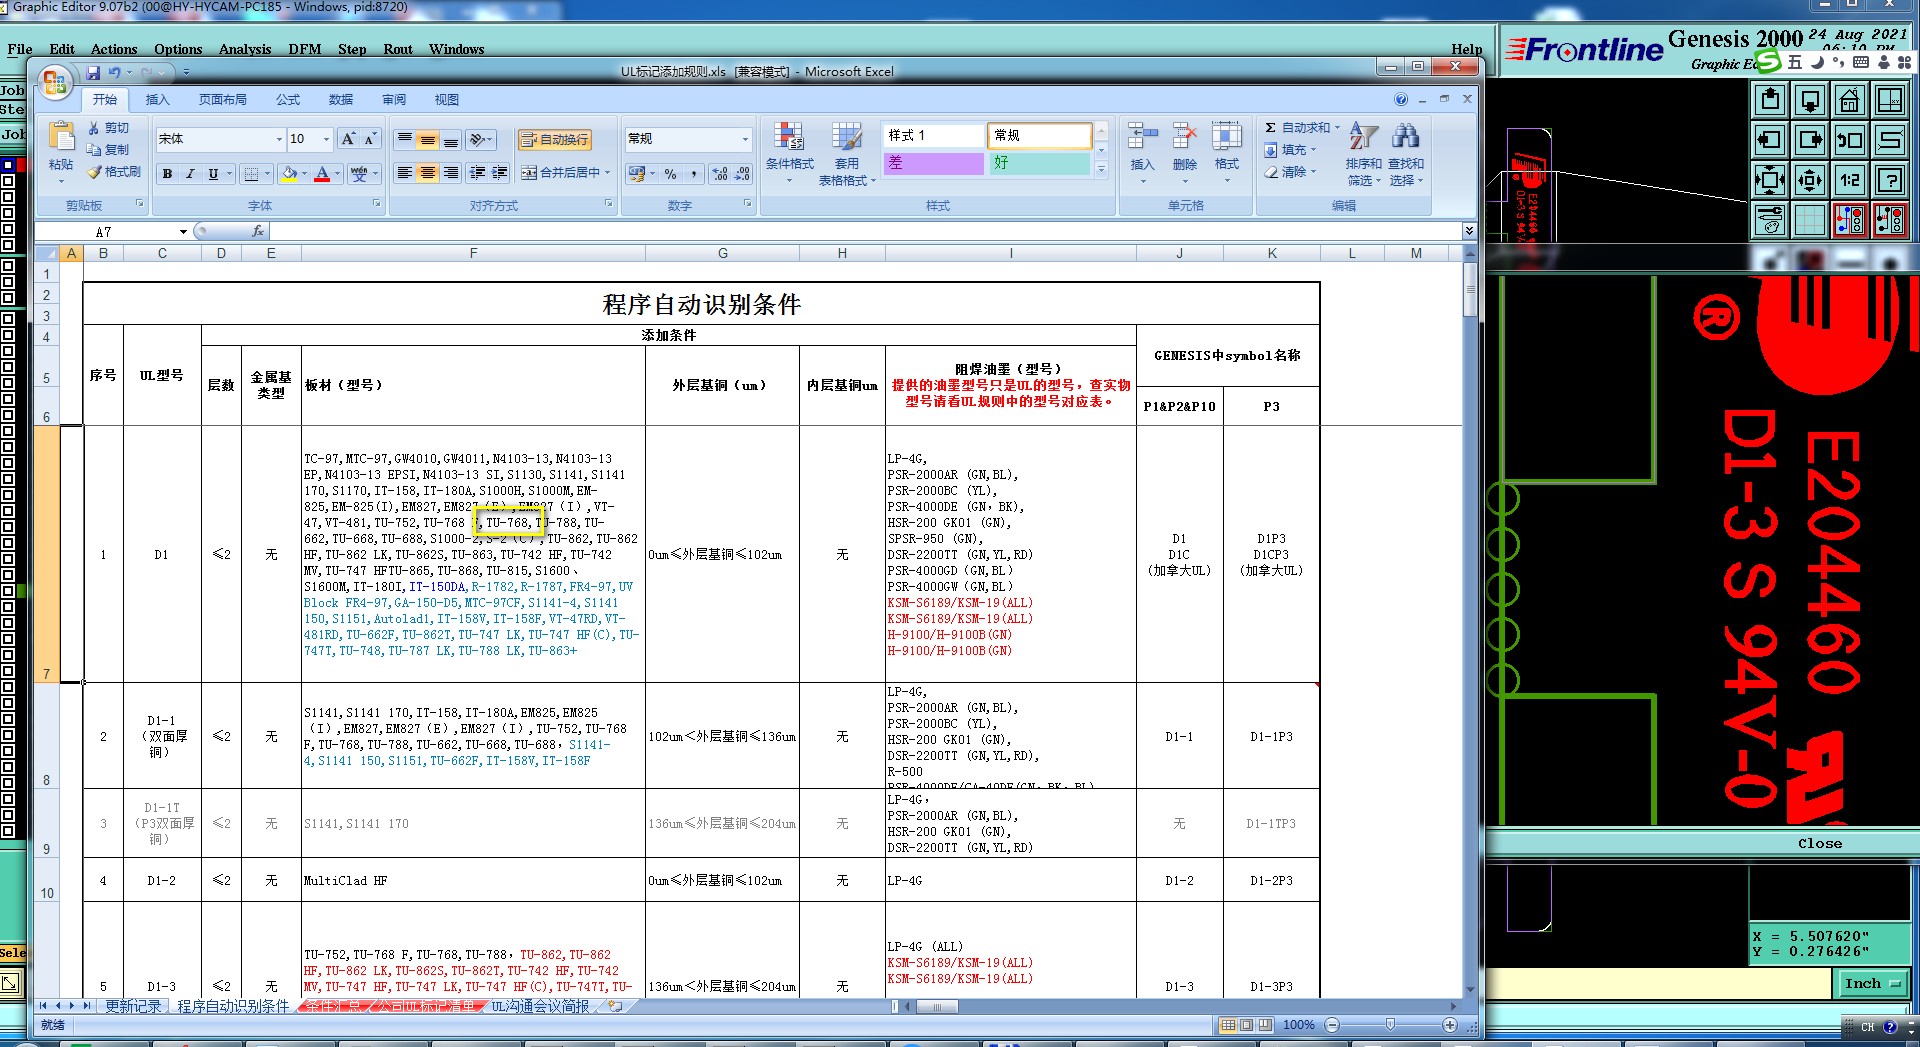Viewport: 1920px width, 1047px height.
Task: Toggle bold formatting
Action: [167, 173]
